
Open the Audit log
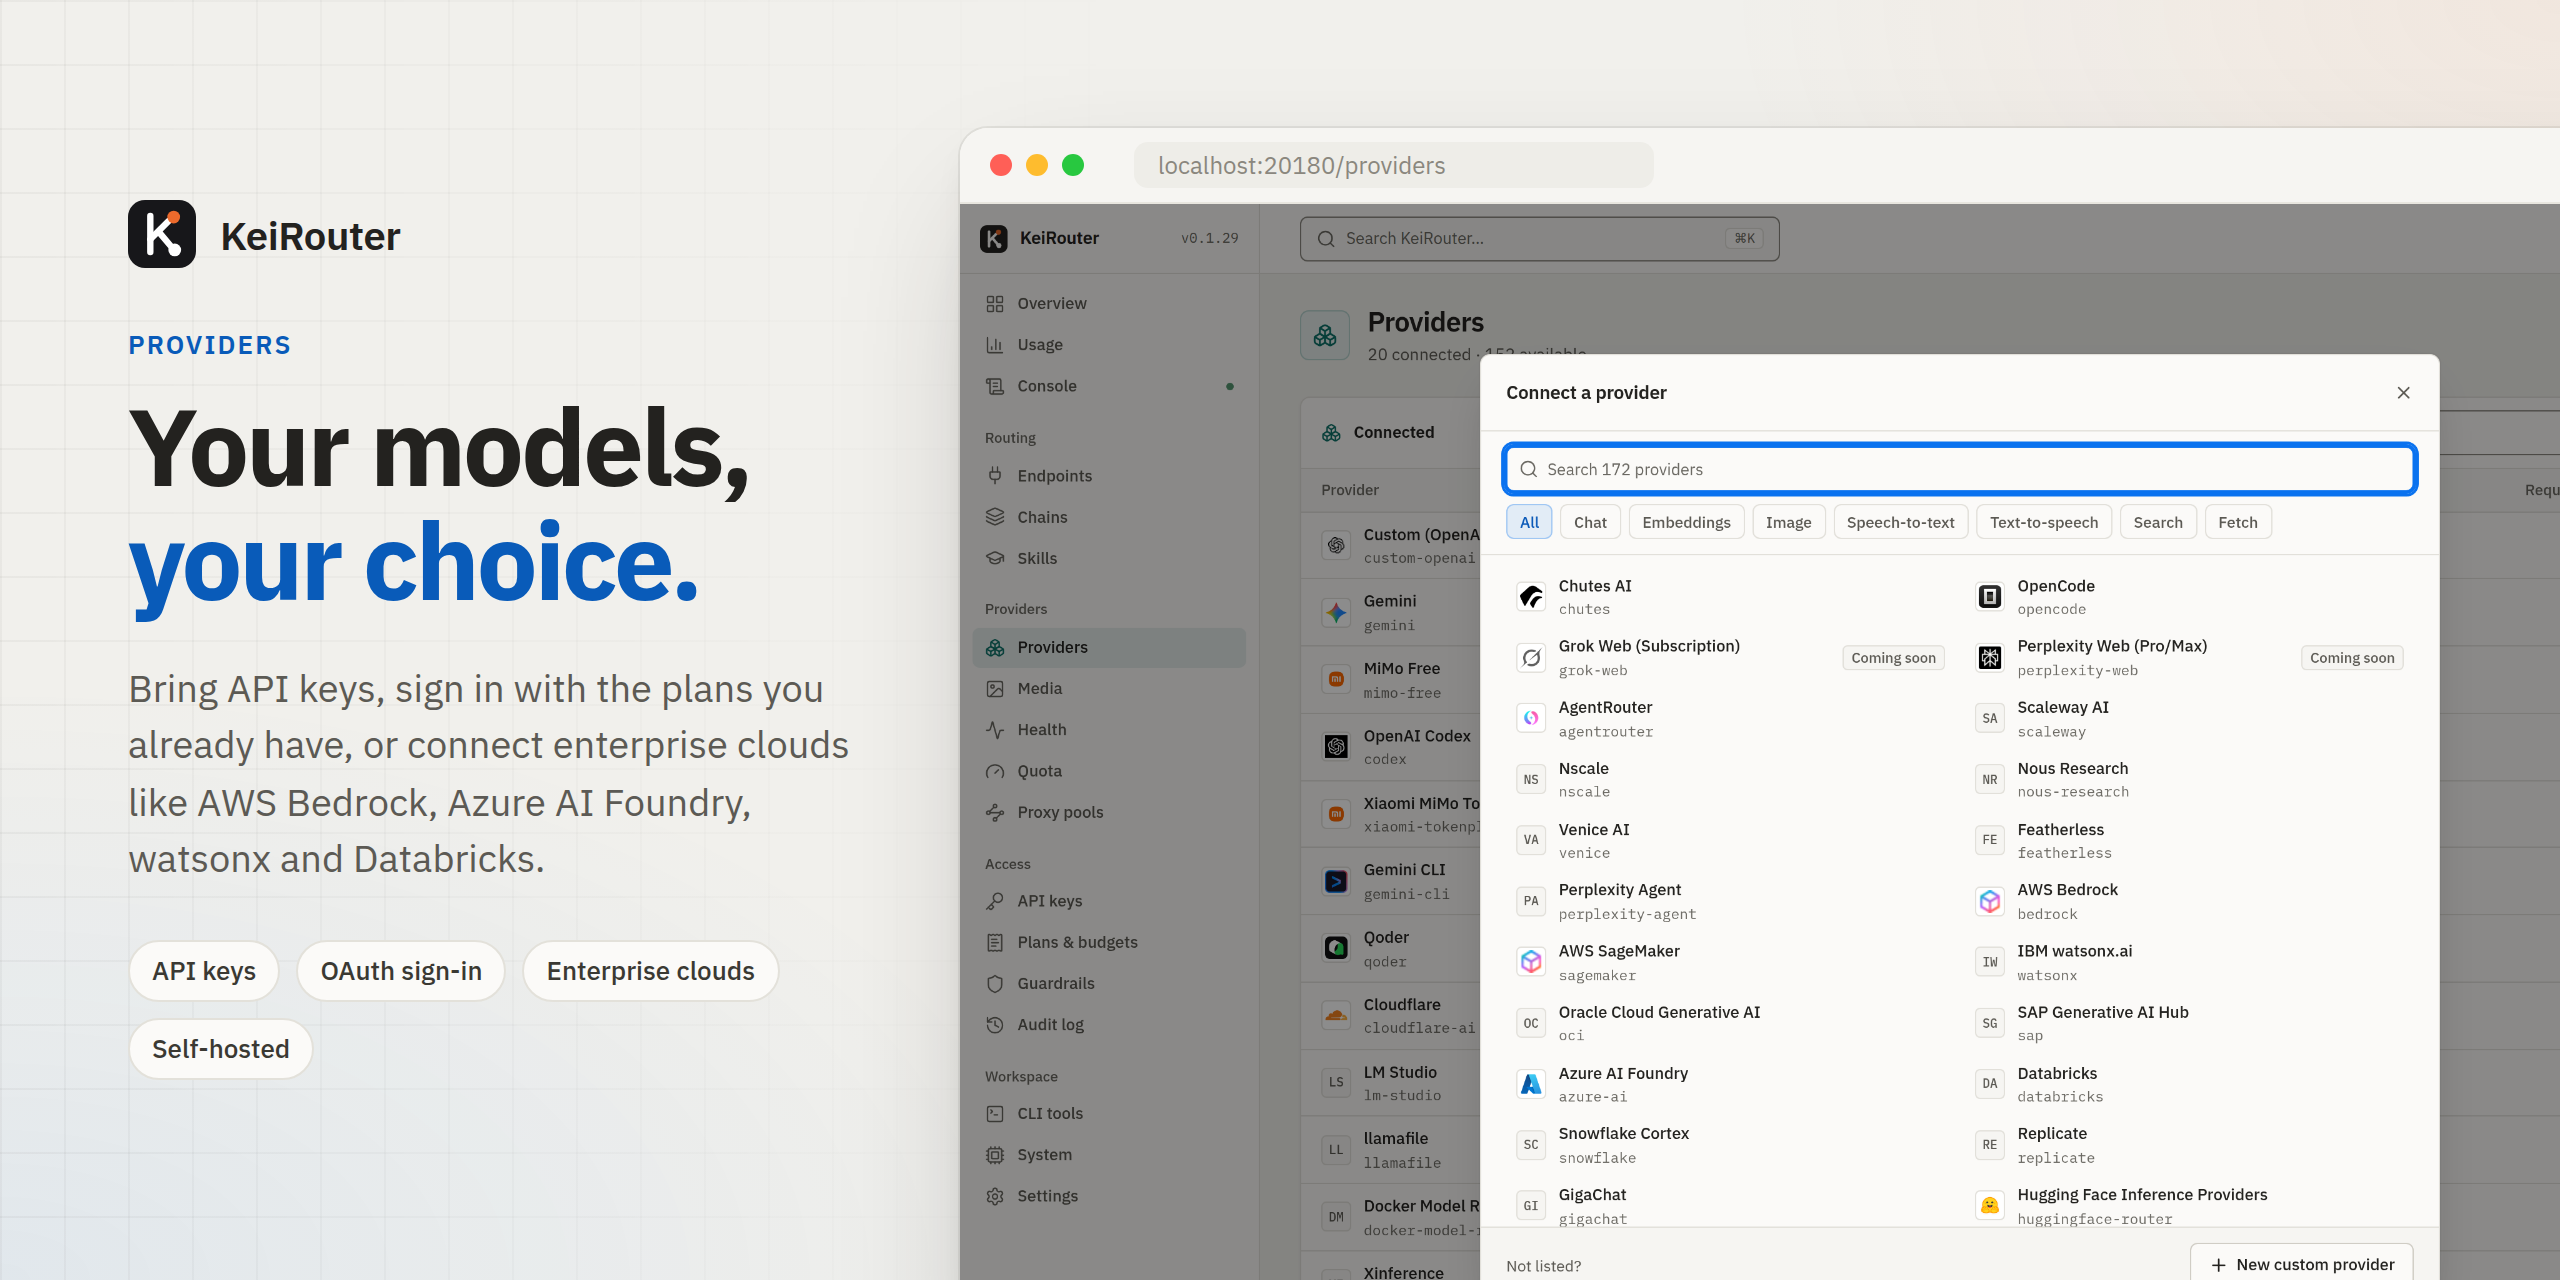point(1108,1024)
